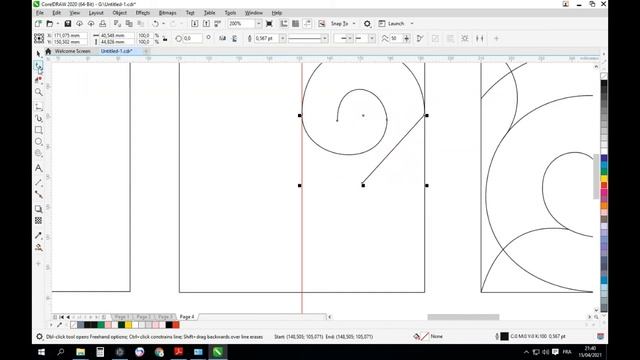Open the Effects menu
This screenshot has height=360, width=640.
[x=143, y=13]
